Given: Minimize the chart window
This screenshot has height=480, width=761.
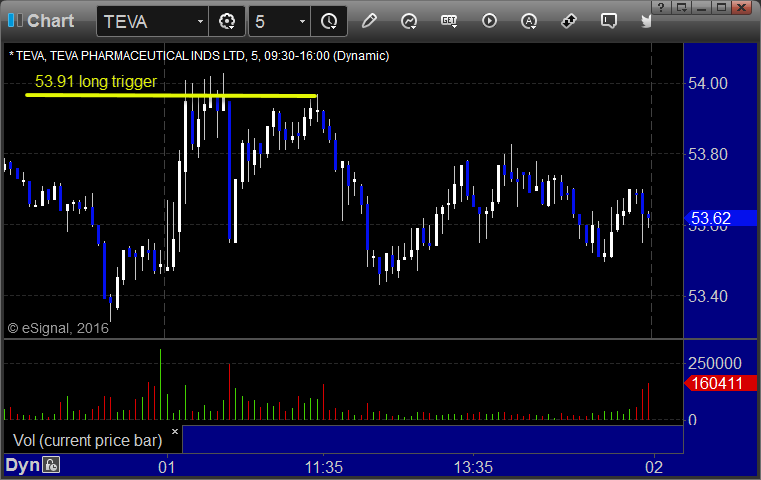Looking at the screenshot, I should pyautogui.click(x=701, y=7).
